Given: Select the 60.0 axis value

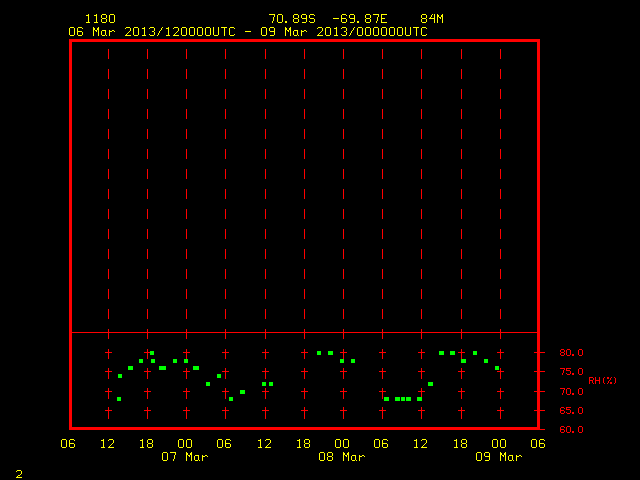Looking at the screenshot, I should click(x=571, y=429).
